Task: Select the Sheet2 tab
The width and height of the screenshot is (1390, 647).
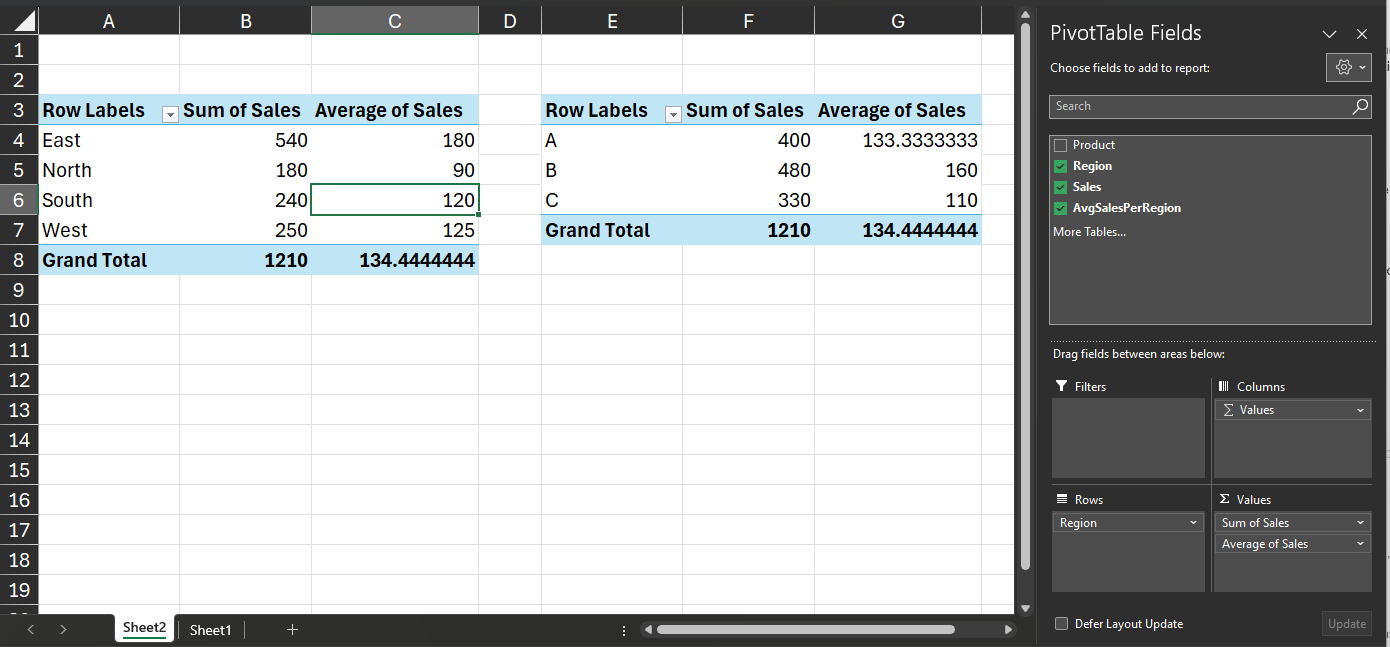Action: click(144, 628)
